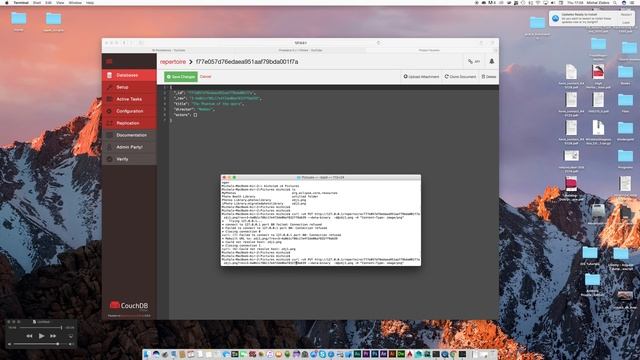Toggle the CouchDB hamburger menu icon
Image resolution: width=640 pixels, height=360 pixels.
[109, 61]
